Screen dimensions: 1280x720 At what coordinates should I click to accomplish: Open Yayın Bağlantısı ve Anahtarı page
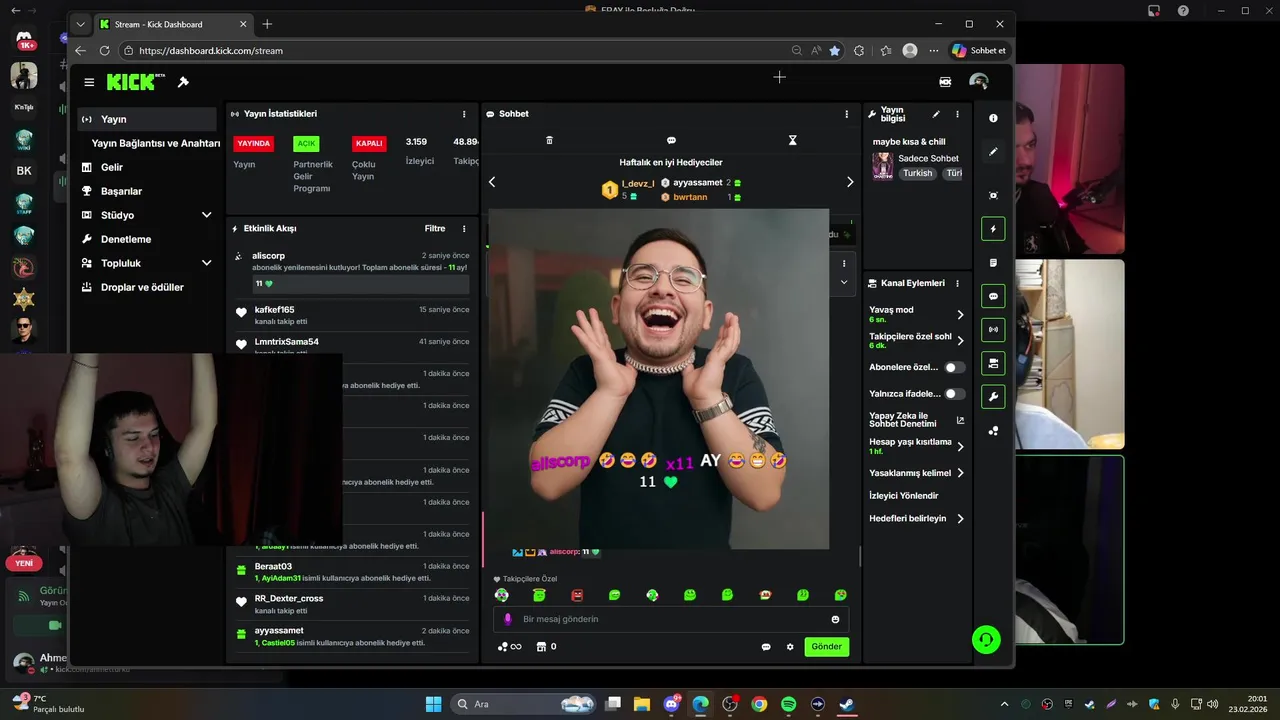155,143
